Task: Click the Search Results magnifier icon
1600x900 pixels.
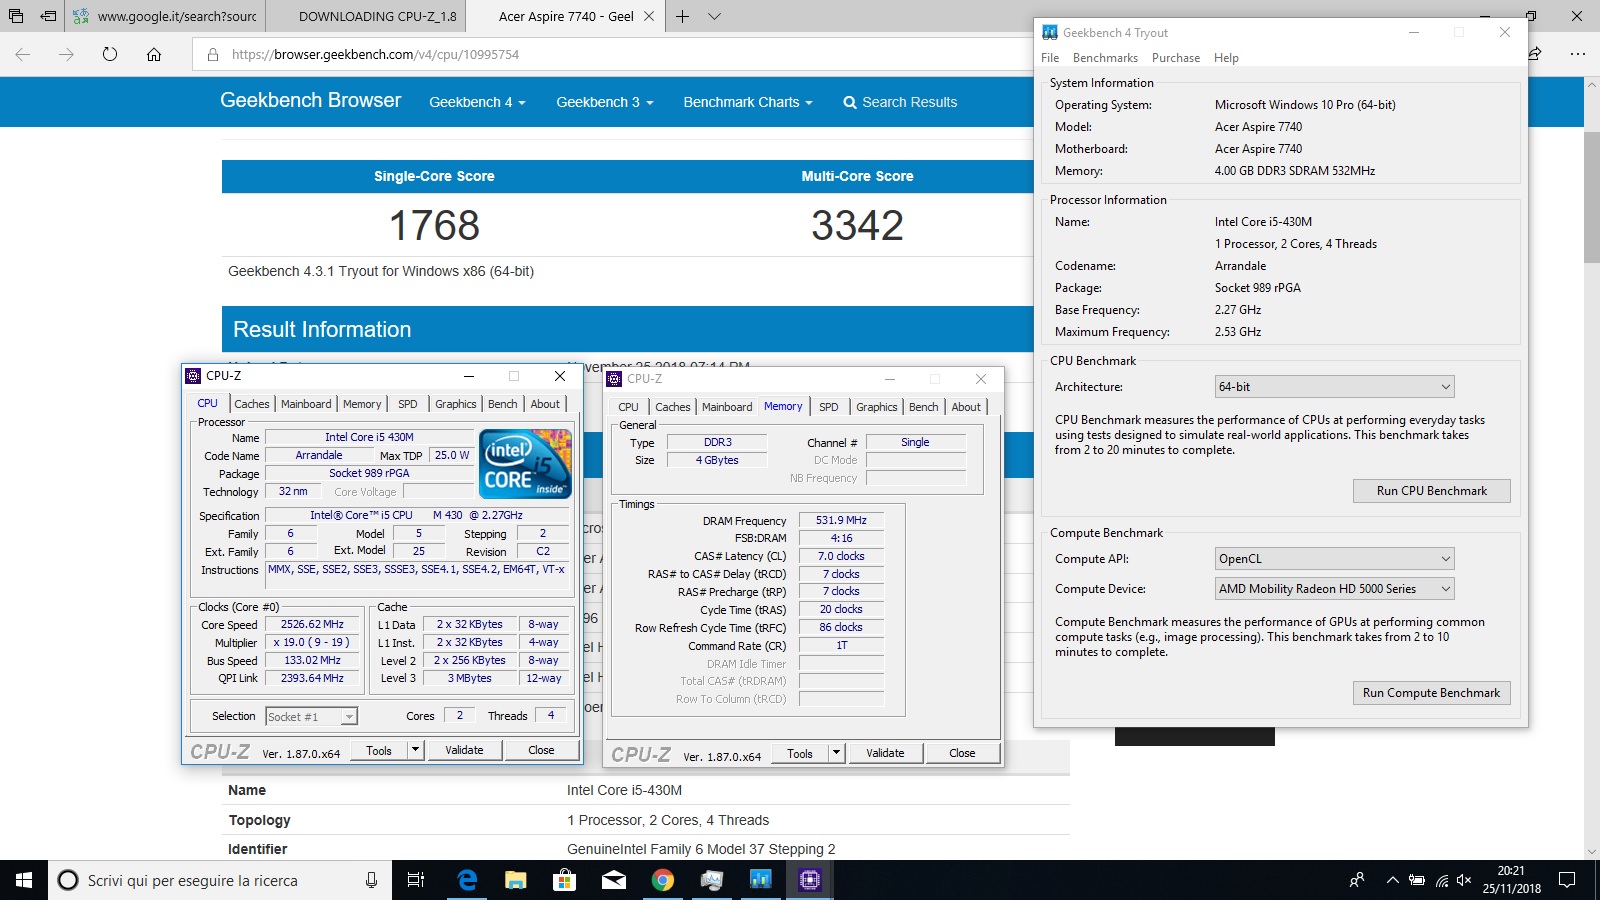Action: (x=850, y=102)
